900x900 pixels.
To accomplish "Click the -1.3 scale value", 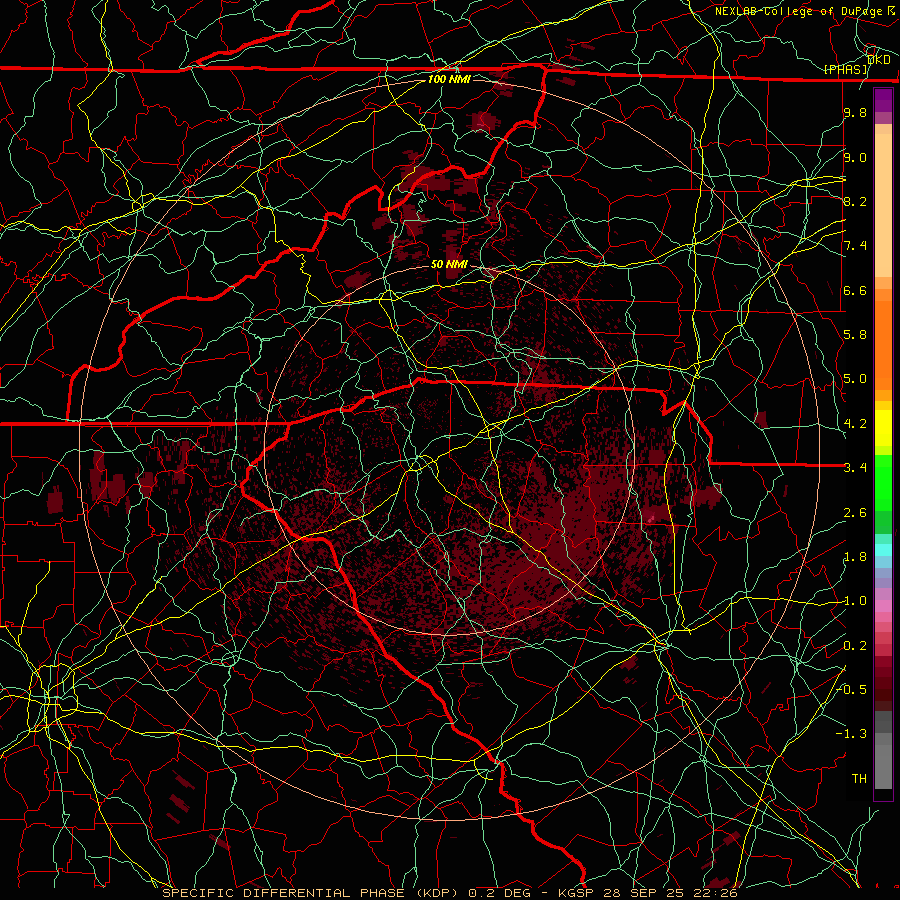I will [851, 735].
